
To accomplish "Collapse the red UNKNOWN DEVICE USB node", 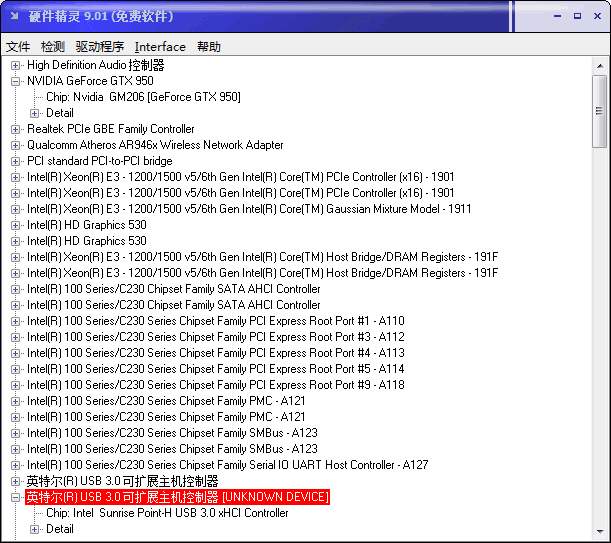I will click(15, 497).
